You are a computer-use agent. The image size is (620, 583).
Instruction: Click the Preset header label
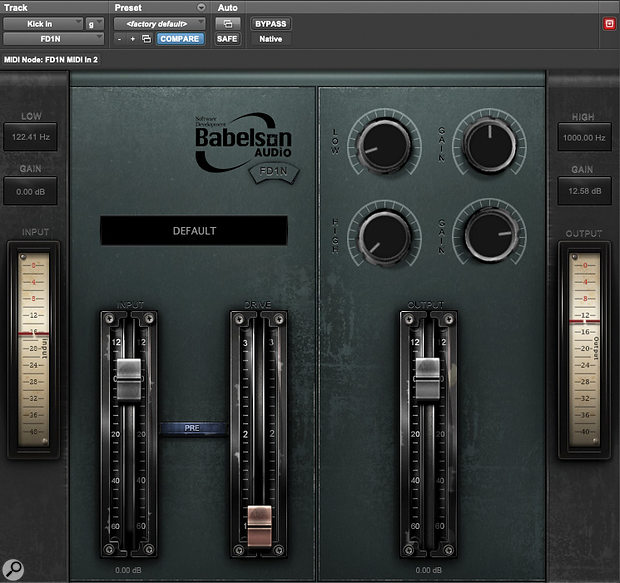[128, 8]
